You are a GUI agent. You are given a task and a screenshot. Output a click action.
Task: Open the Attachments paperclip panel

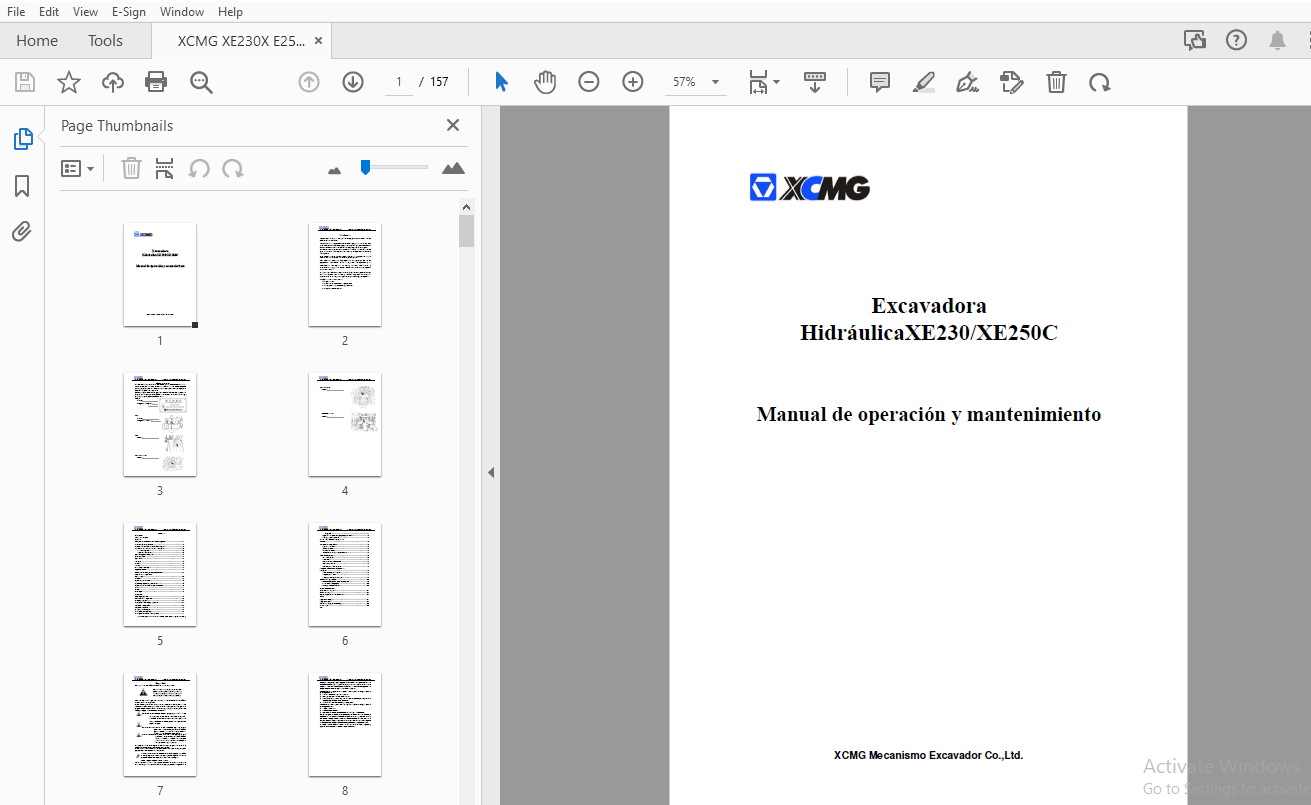tap(22, 232)
